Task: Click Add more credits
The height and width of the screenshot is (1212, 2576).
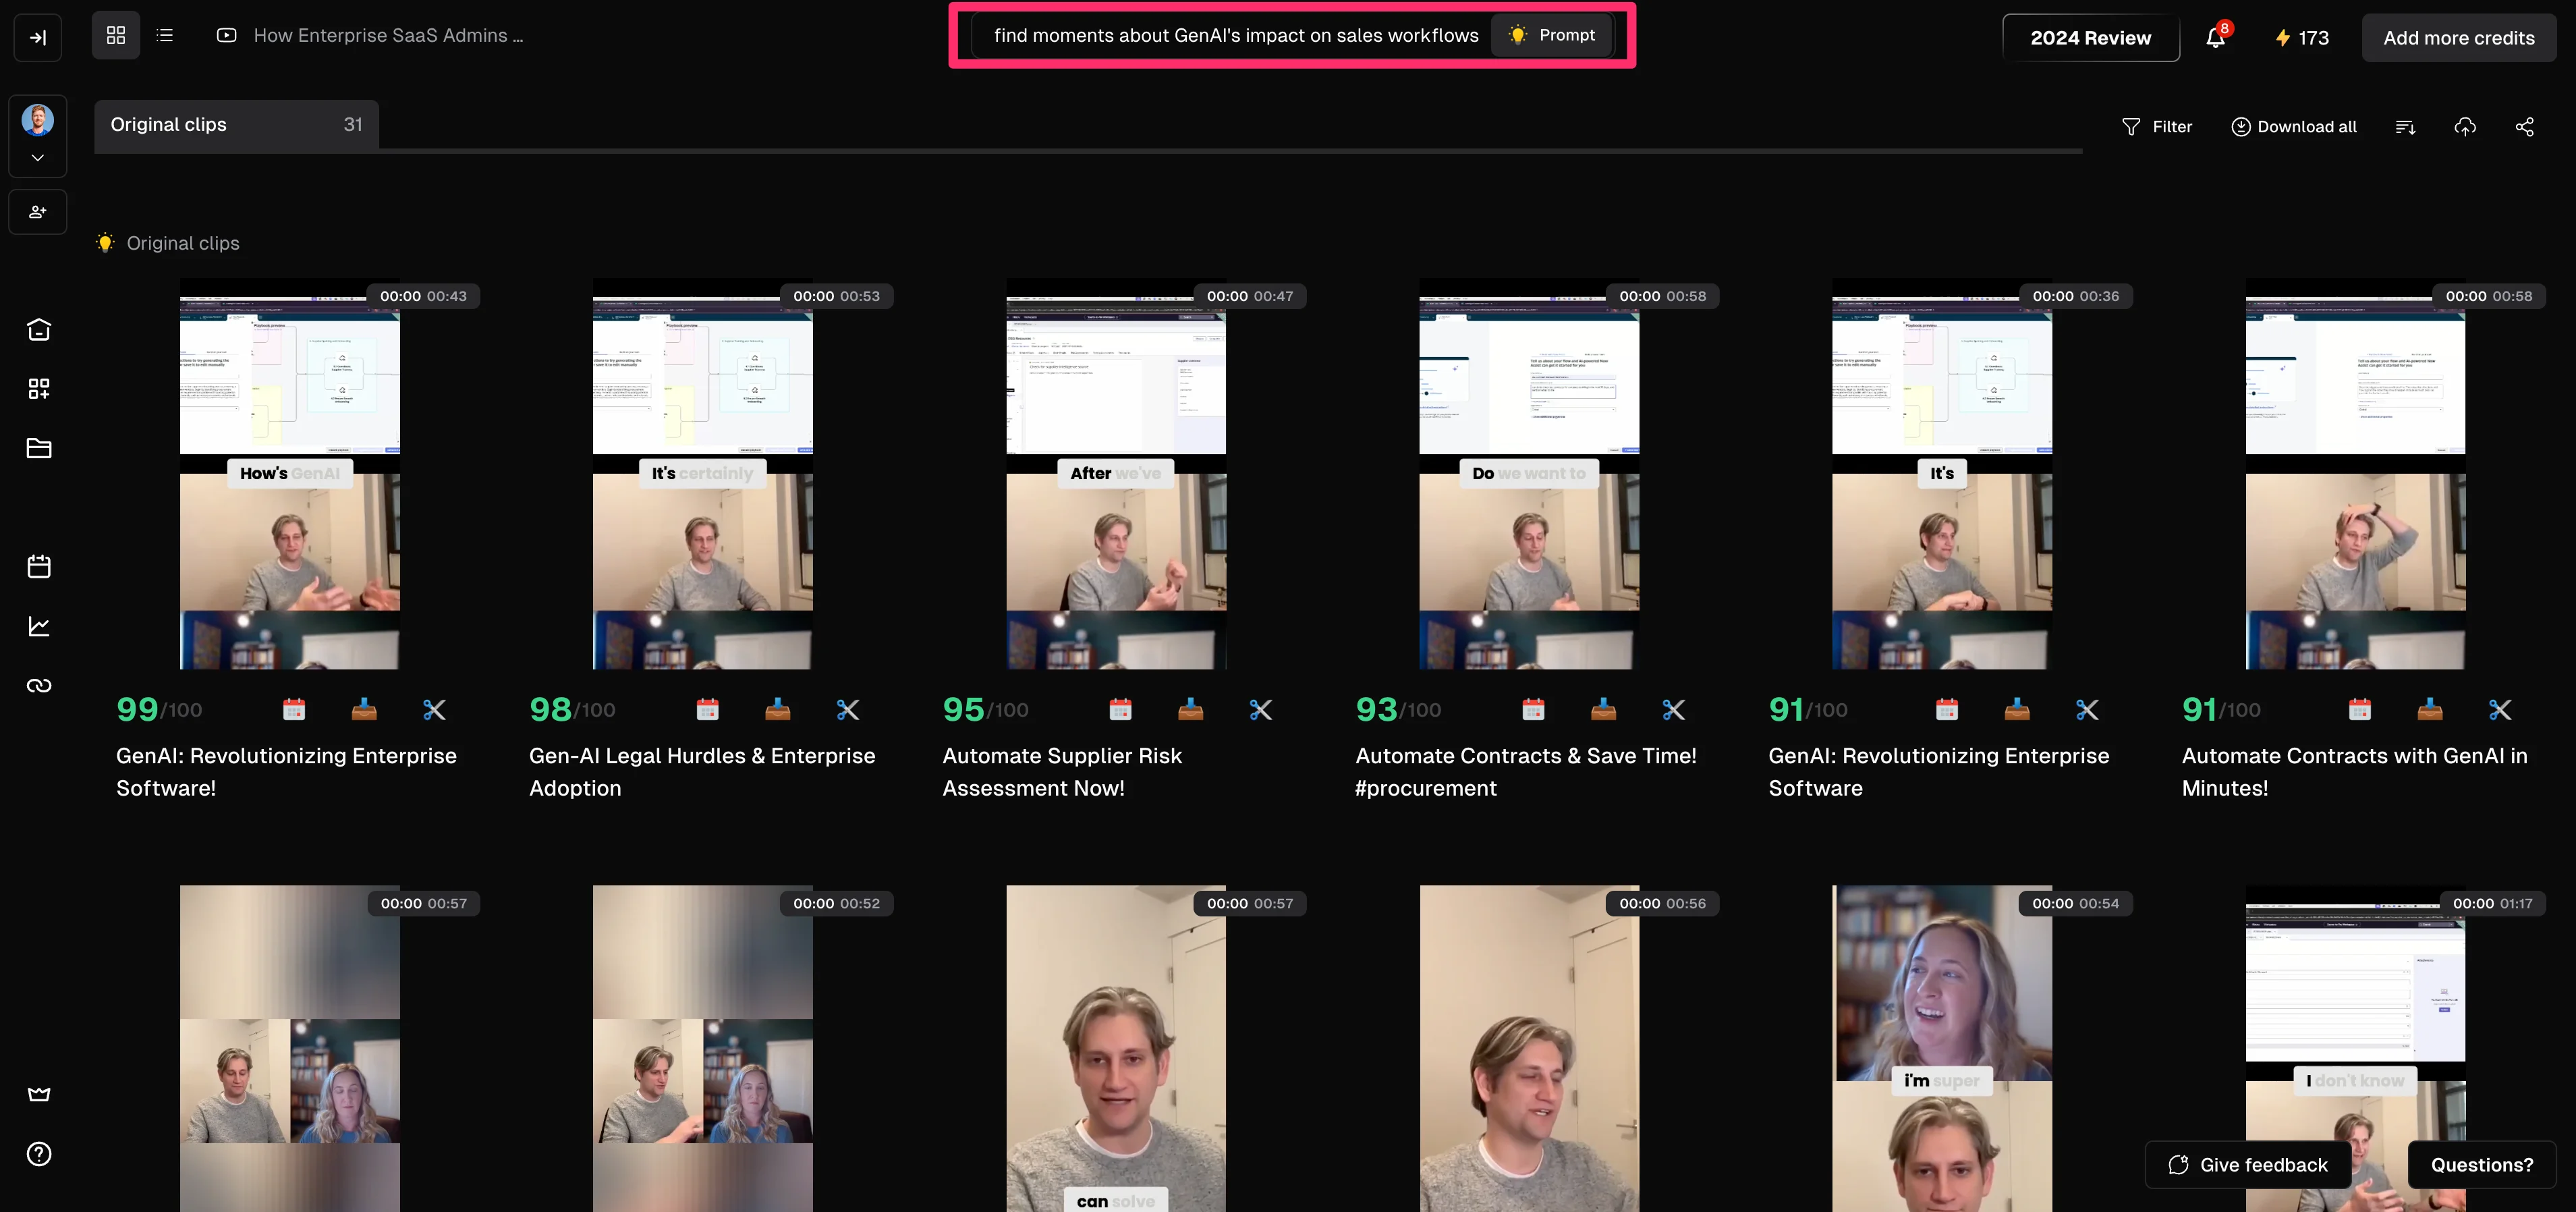Action: [2458, 38]
